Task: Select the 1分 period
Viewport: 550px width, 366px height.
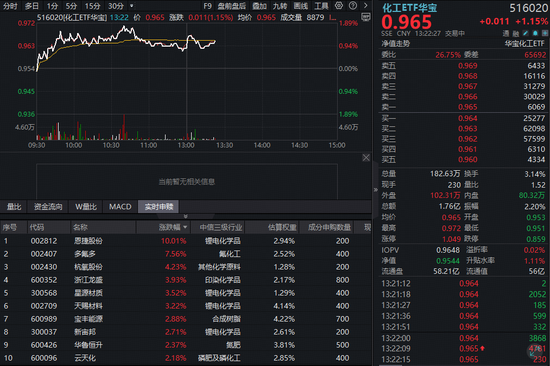Action: tap(52, 6)
